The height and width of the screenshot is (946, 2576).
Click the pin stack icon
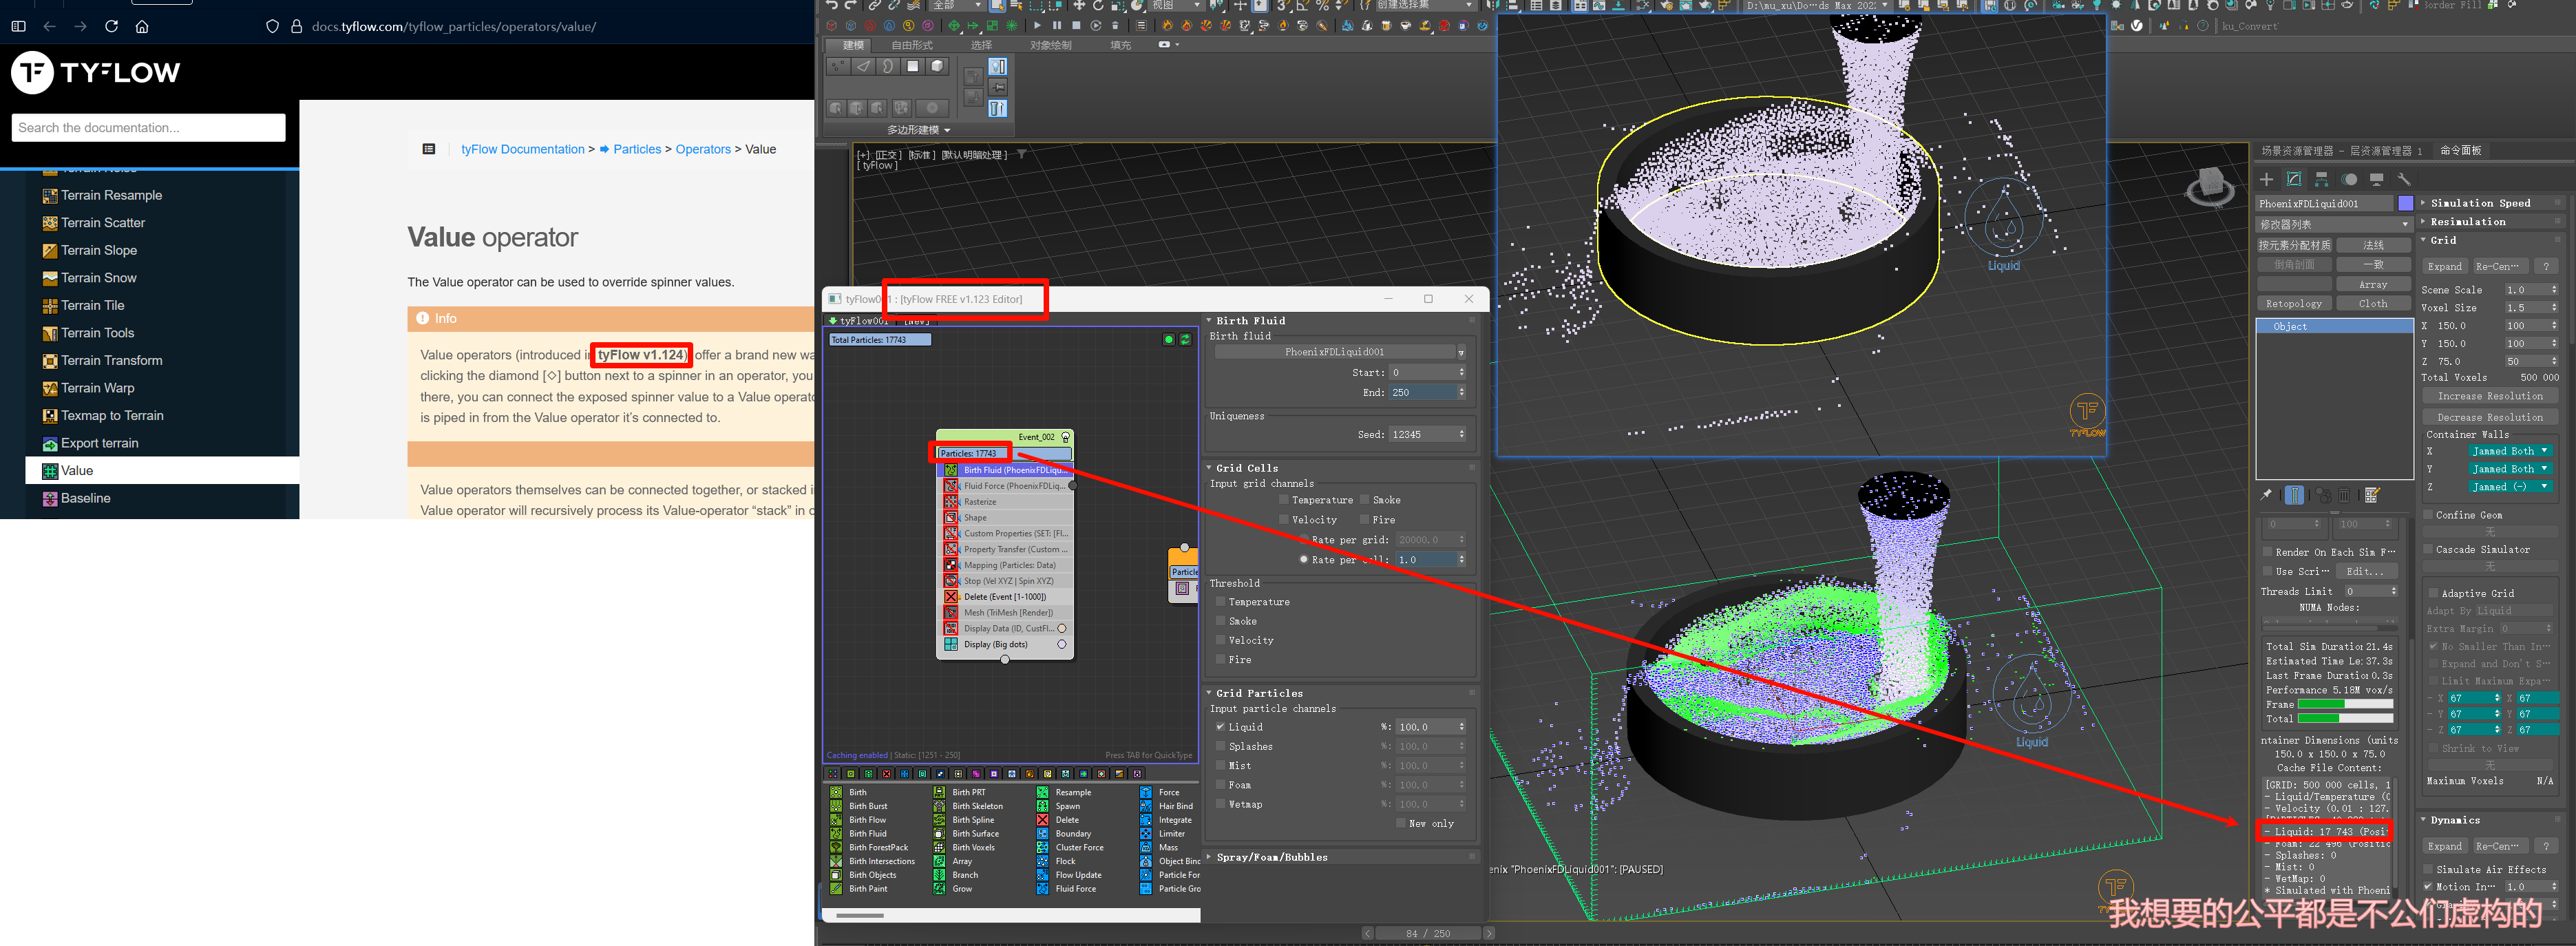point(2266,495)
